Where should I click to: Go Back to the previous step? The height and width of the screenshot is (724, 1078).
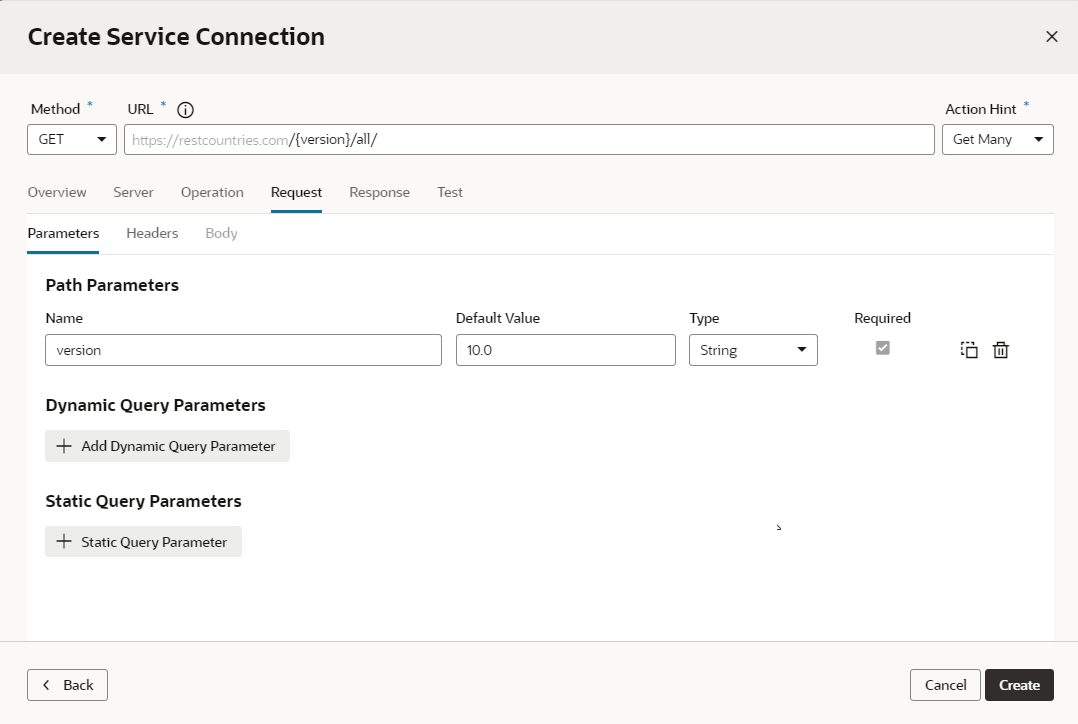click(x=67, y=685)
